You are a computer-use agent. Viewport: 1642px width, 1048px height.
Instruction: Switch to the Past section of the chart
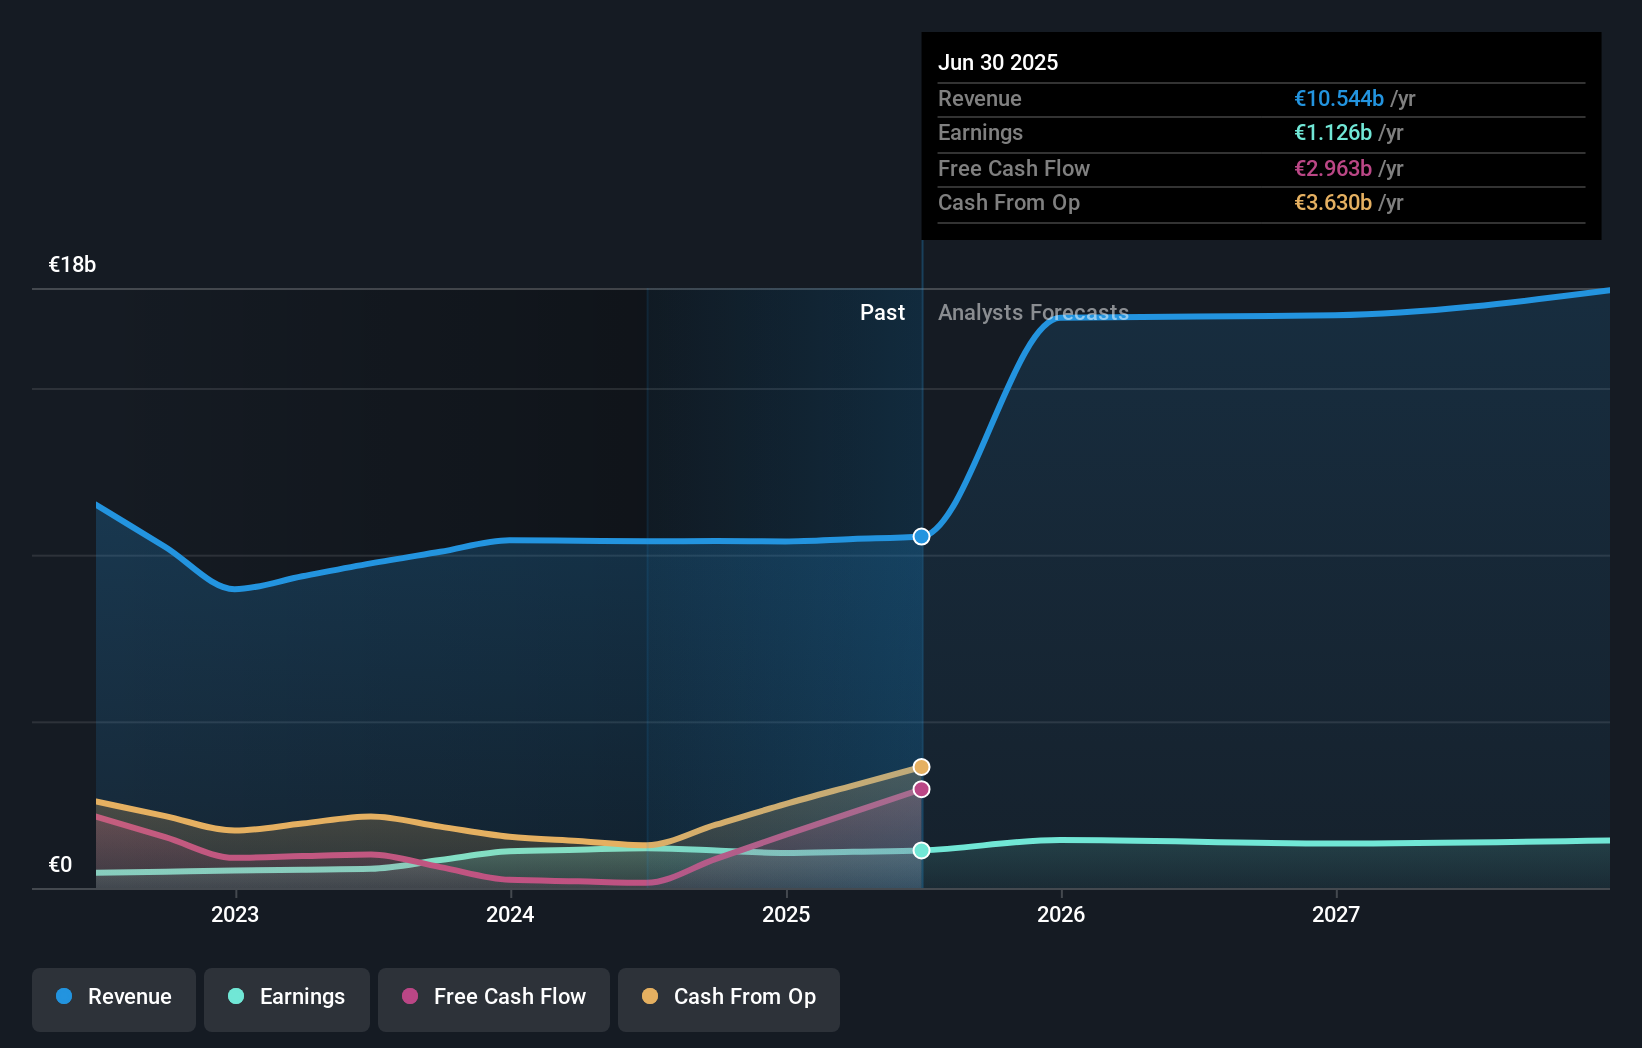[882, 312]
